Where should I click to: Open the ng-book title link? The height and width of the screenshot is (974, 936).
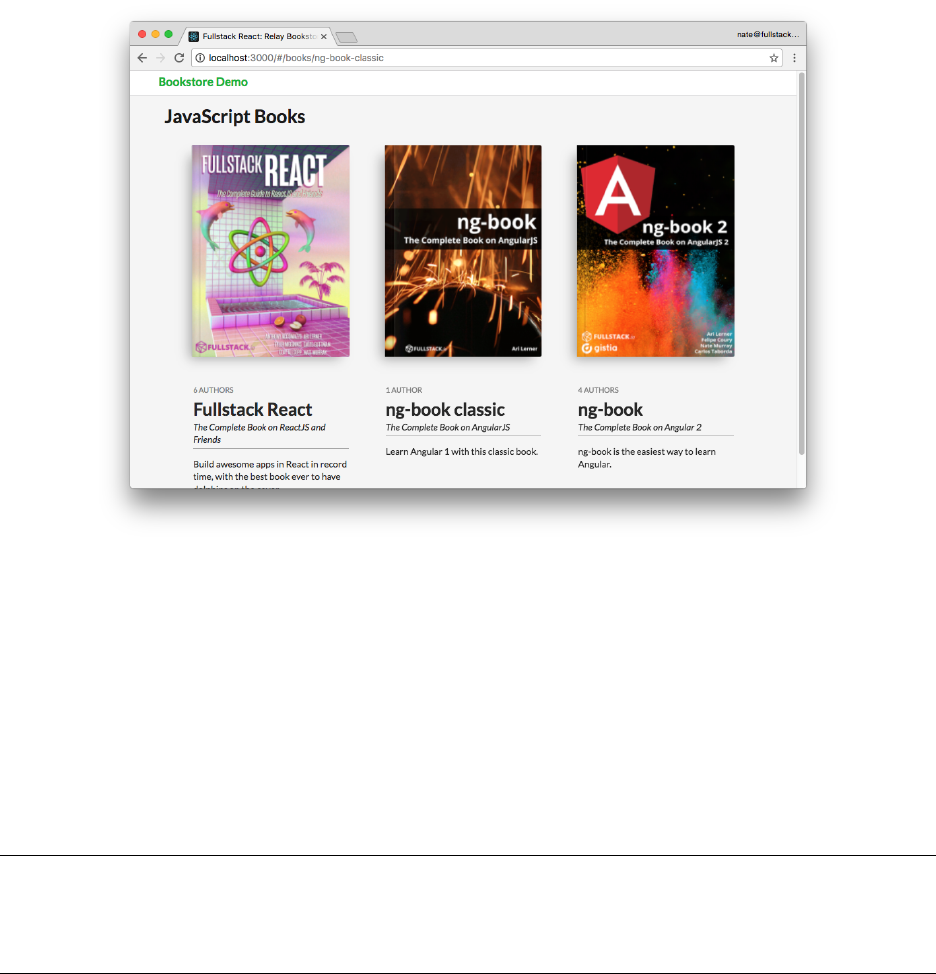610,410
